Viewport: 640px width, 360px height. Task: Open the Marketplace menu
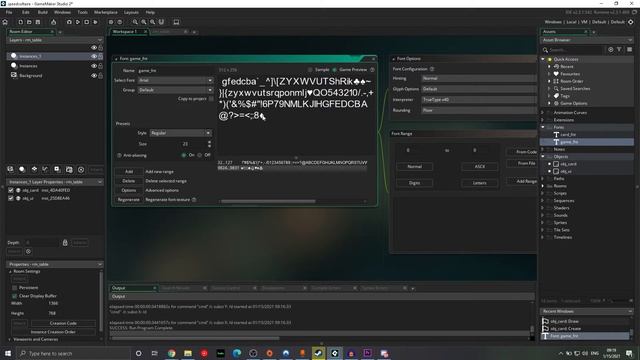coord(106,12)
